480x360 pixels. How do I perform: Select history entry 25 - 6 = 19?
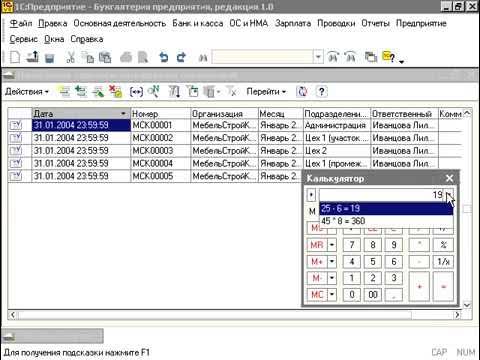pos(386,209)
